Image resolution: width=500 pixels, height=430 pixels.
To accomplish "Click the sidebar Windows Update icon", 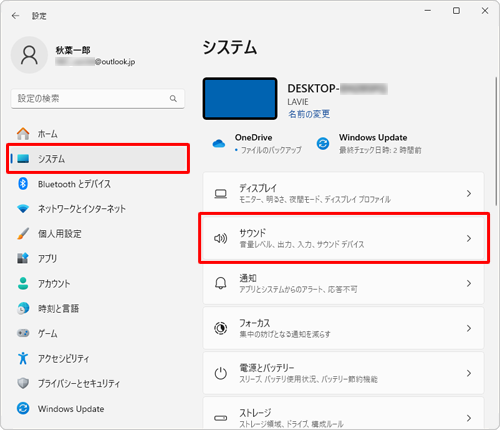I will pyautogui.click(x=23, y=408).
